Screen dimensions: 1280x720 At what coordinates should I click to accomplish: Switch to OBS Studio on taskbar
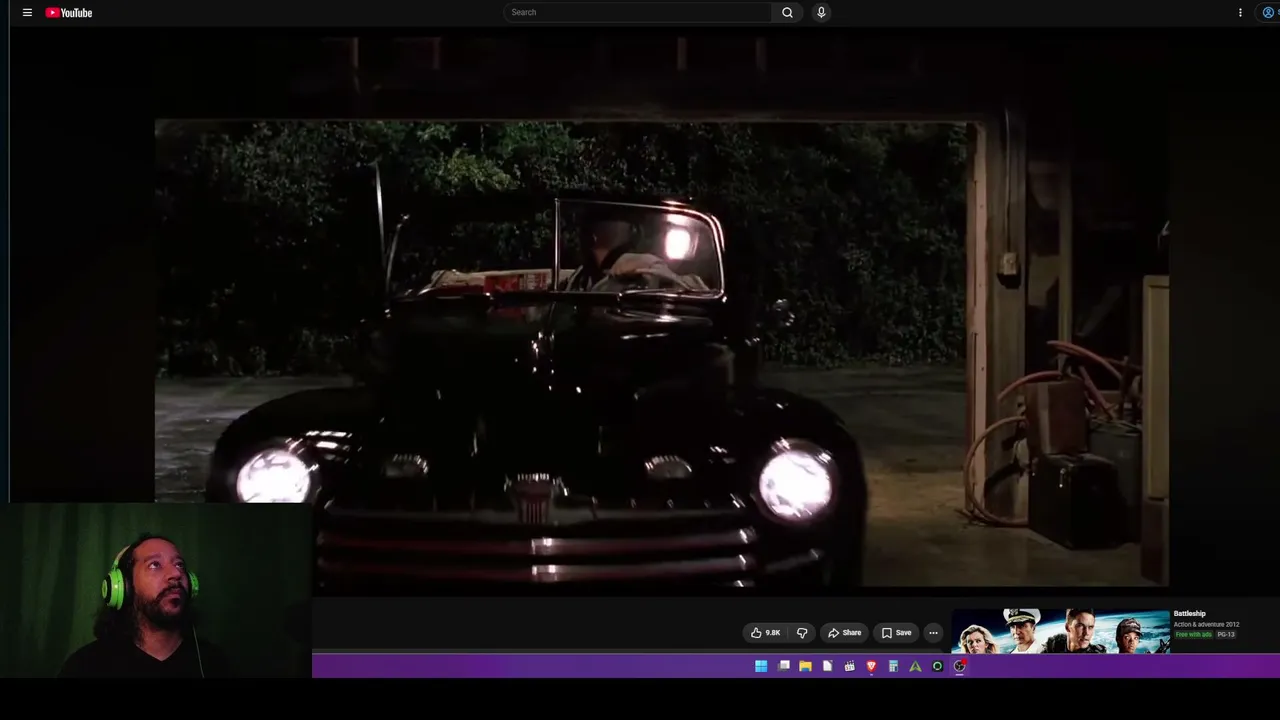[959, 666]
